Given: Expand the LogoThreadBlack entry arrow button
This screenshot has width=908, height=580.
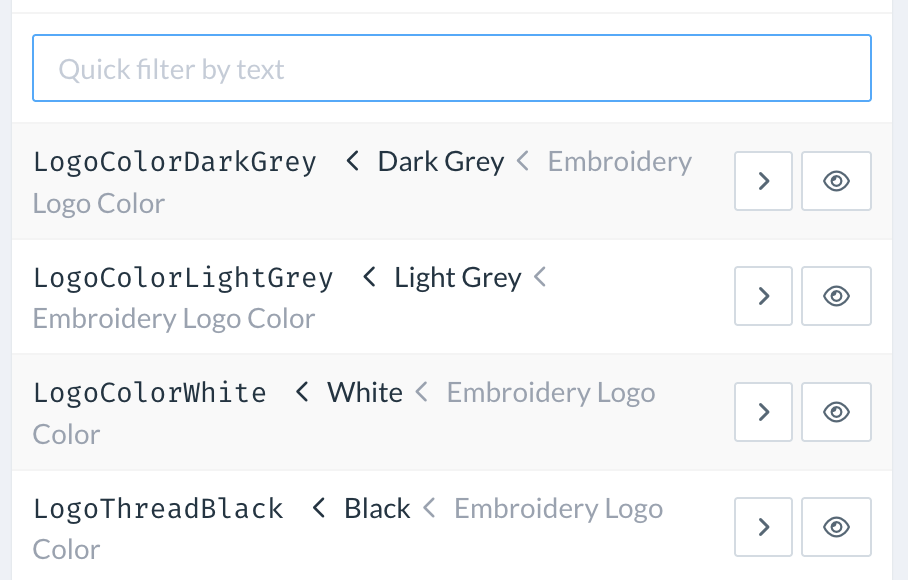Looking at the screenshot, I should click(x=763, y=527).
